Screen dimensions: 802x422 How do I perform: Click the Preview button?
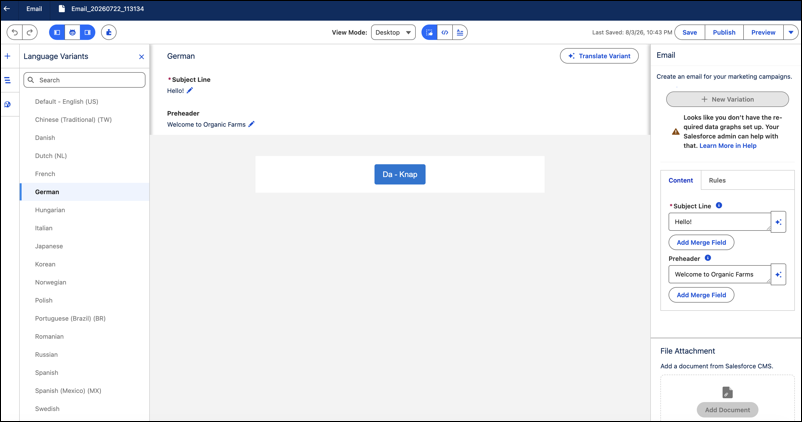[763, 32]
